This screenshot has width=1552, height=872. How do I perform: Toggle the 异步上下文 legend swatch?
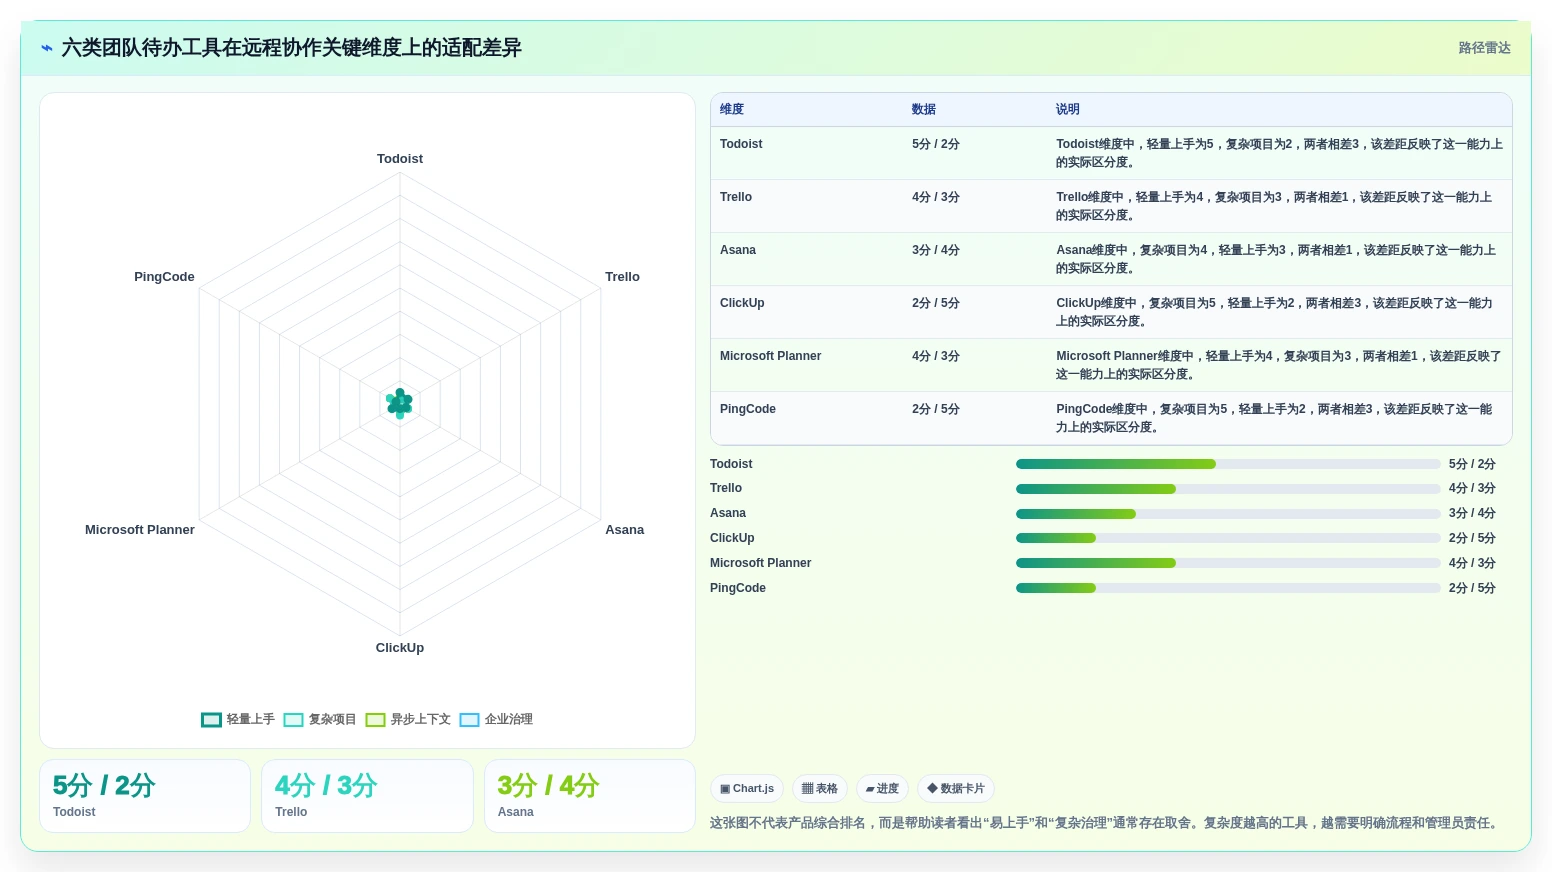(375, 719)
